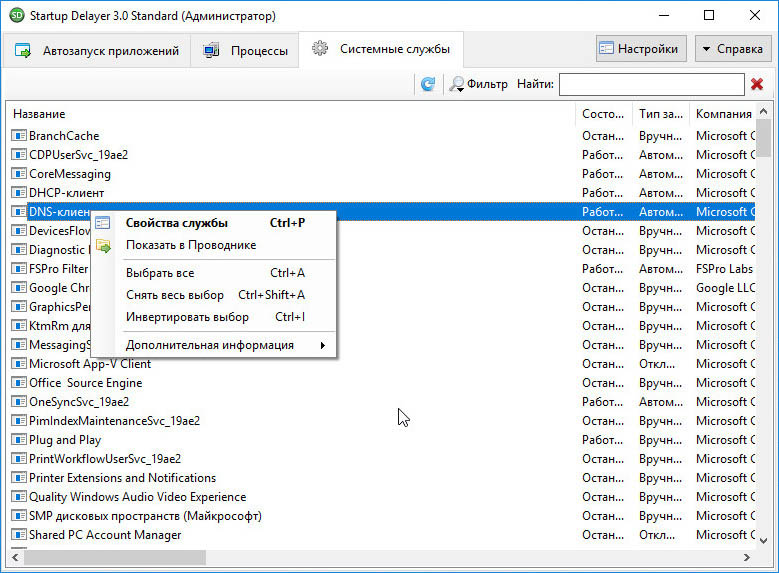Open the Справка dropdown menu
This screenshot has width=779, height=573.
coord(732,49)
